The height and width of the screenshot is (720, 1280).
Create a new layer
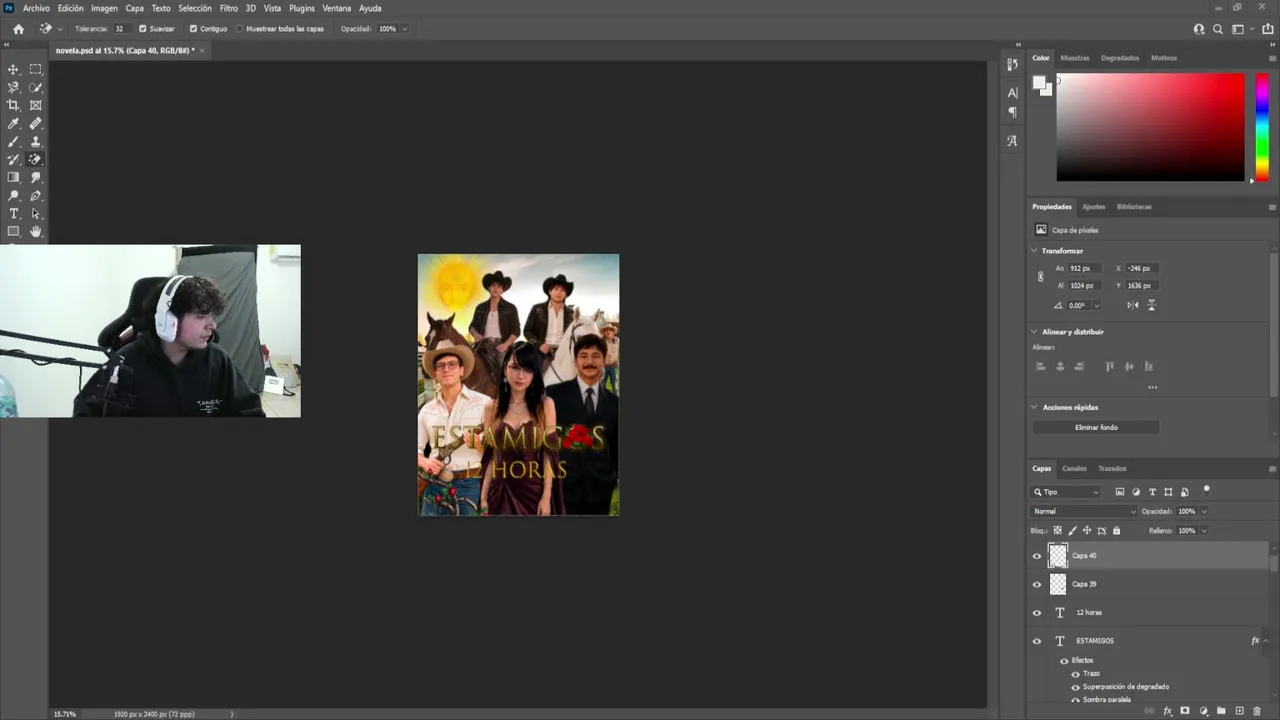1239,711
